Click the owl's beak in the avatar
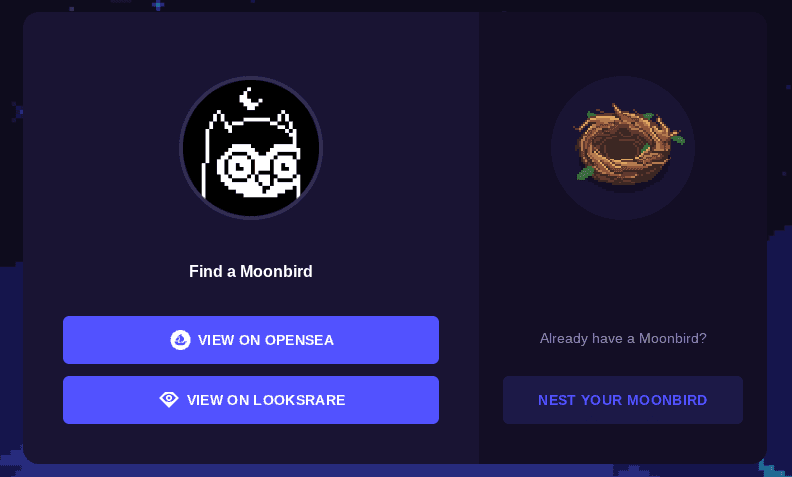 point(264,182)
